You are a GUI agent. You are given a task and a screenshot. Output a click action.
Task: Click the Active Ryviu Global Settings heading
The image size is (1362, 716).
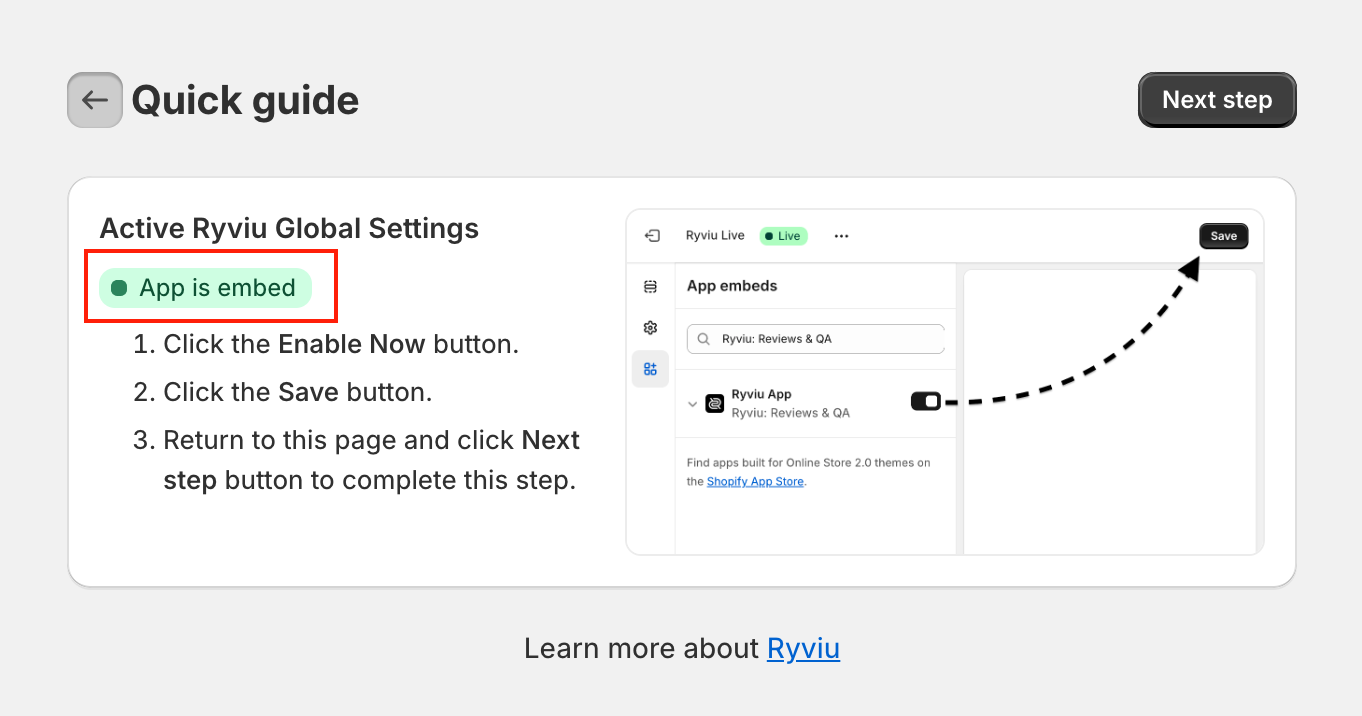point(289,228)
